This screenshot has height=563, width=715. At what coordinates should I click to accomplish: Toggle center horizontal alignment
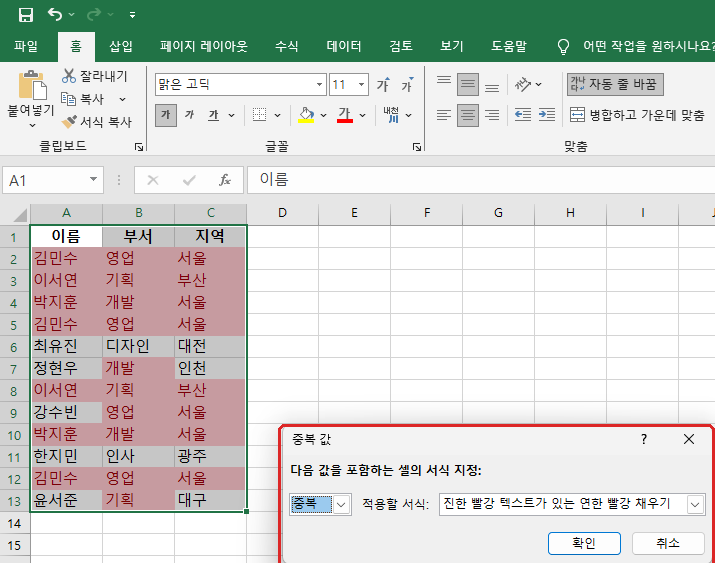tap(468, 115)
